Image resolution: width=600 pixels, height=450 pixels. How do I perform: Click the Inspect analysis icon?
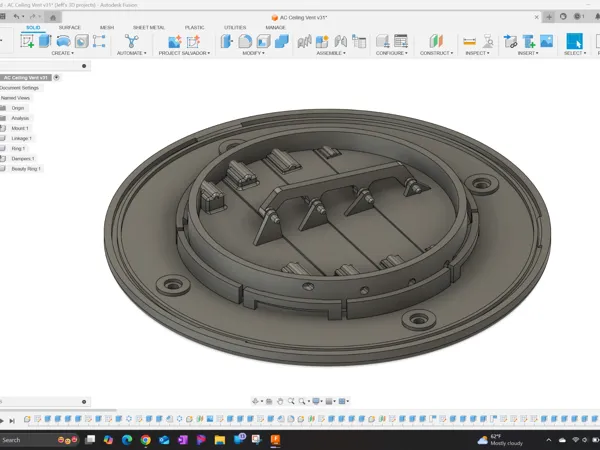point(488,41)
